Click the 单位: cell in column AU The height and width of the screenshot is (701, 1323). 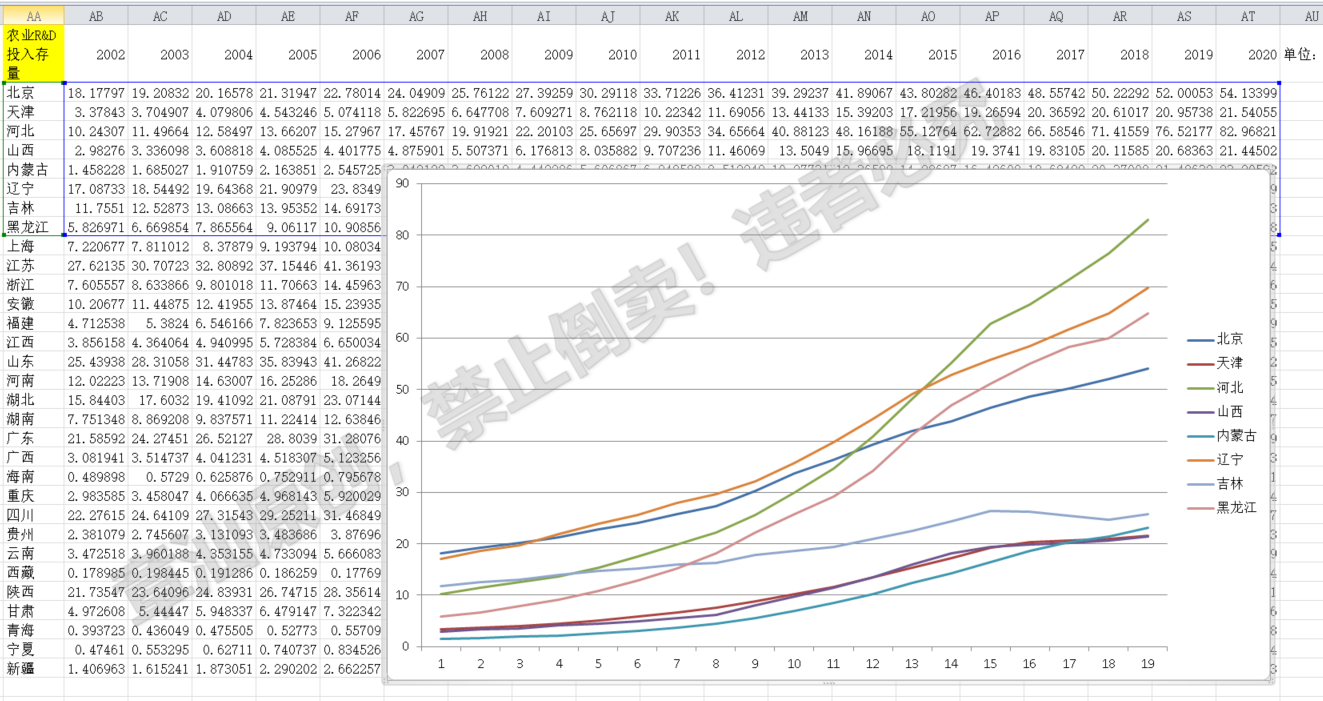1301,54
